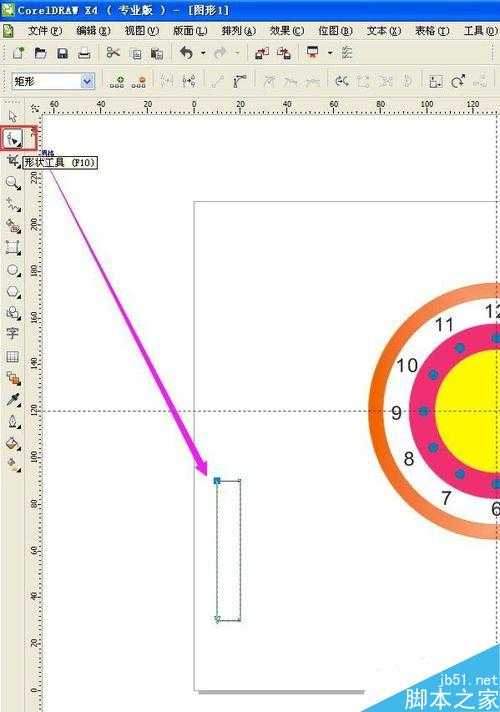Open the 文件(F) menu
500x712 pixels.
[45, 31]
